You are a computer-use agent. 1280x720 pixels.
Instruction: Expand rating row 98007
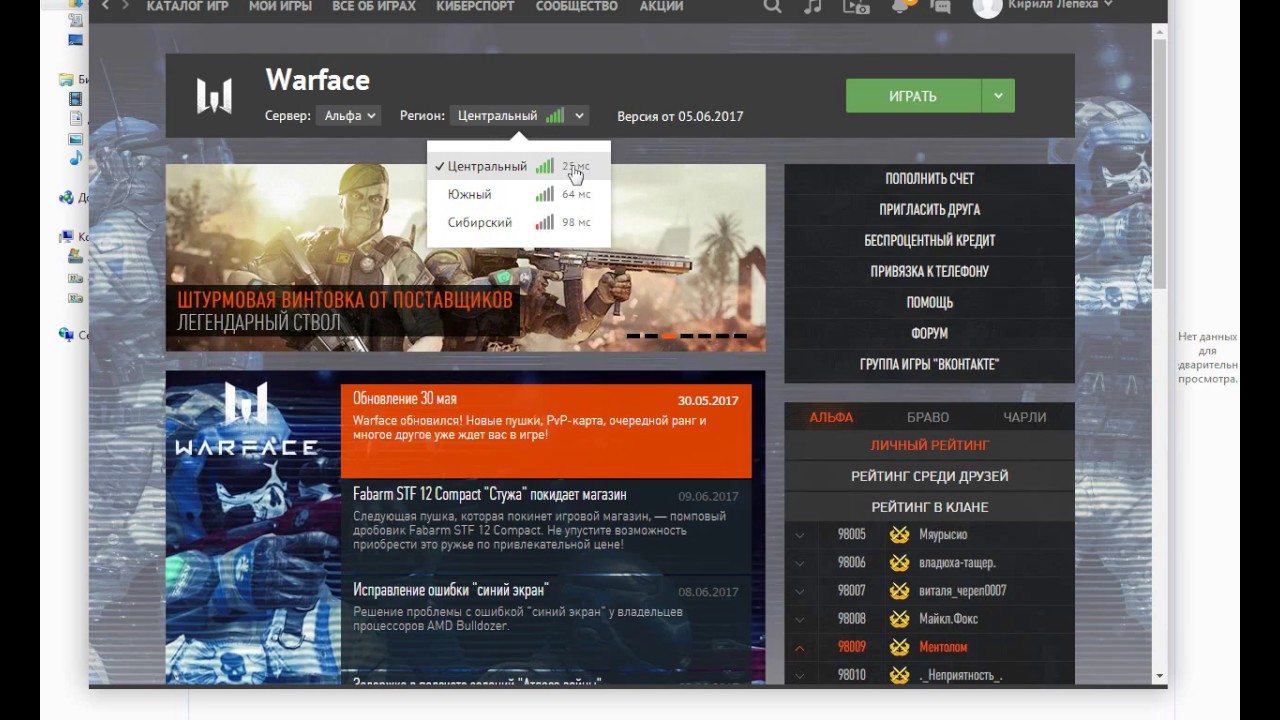(x=799, y=591)
